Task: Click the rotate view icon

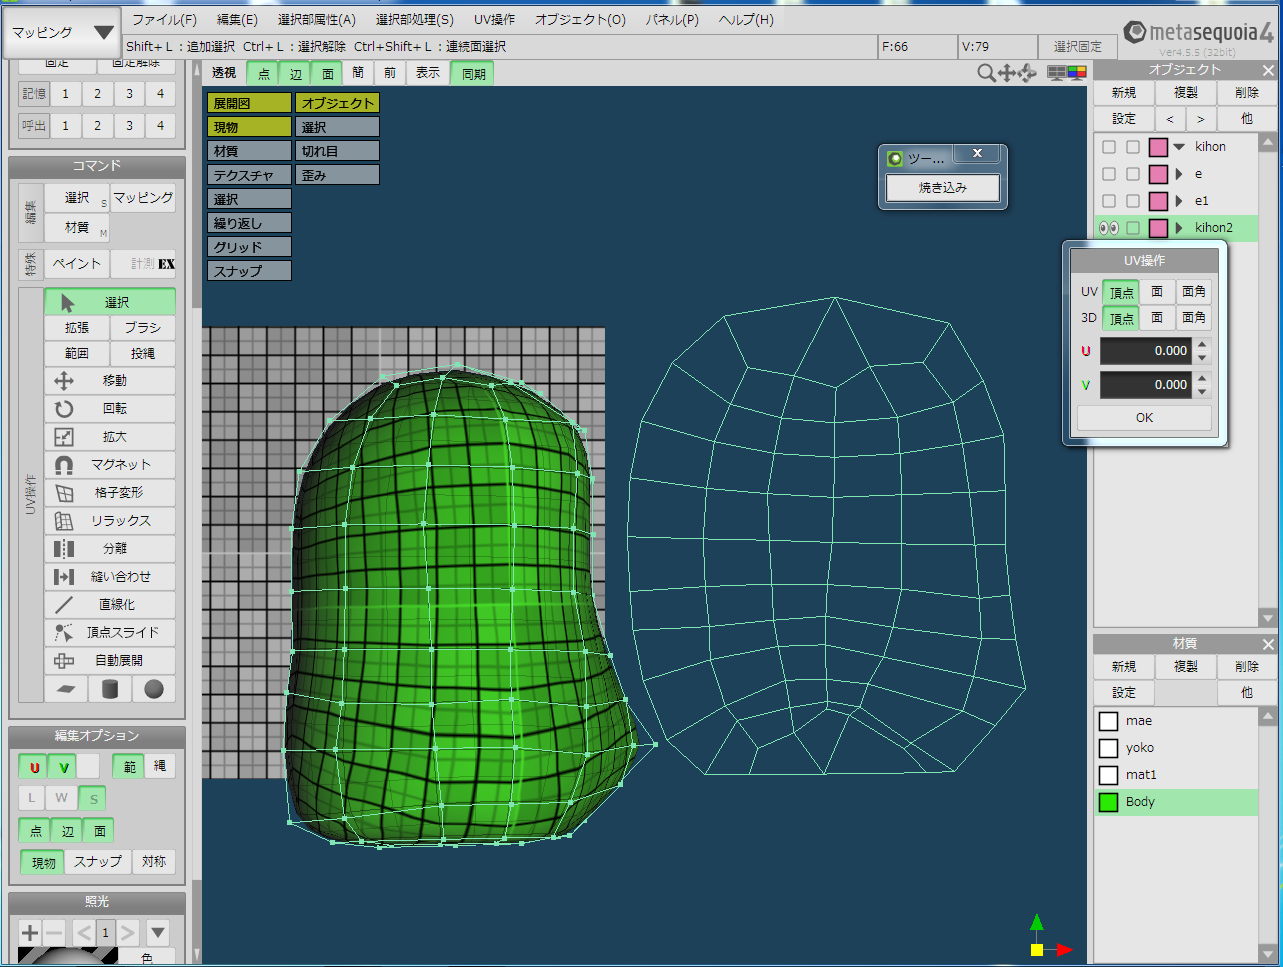Action: [x=1026, y=73]
